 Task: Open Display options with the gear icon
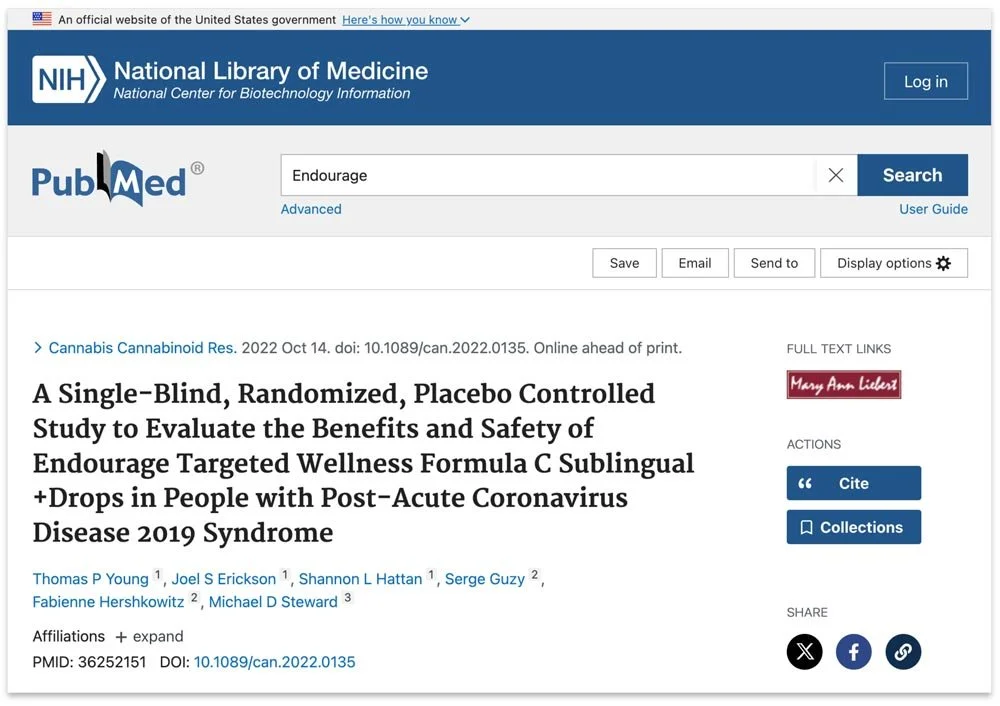(893, 263)
